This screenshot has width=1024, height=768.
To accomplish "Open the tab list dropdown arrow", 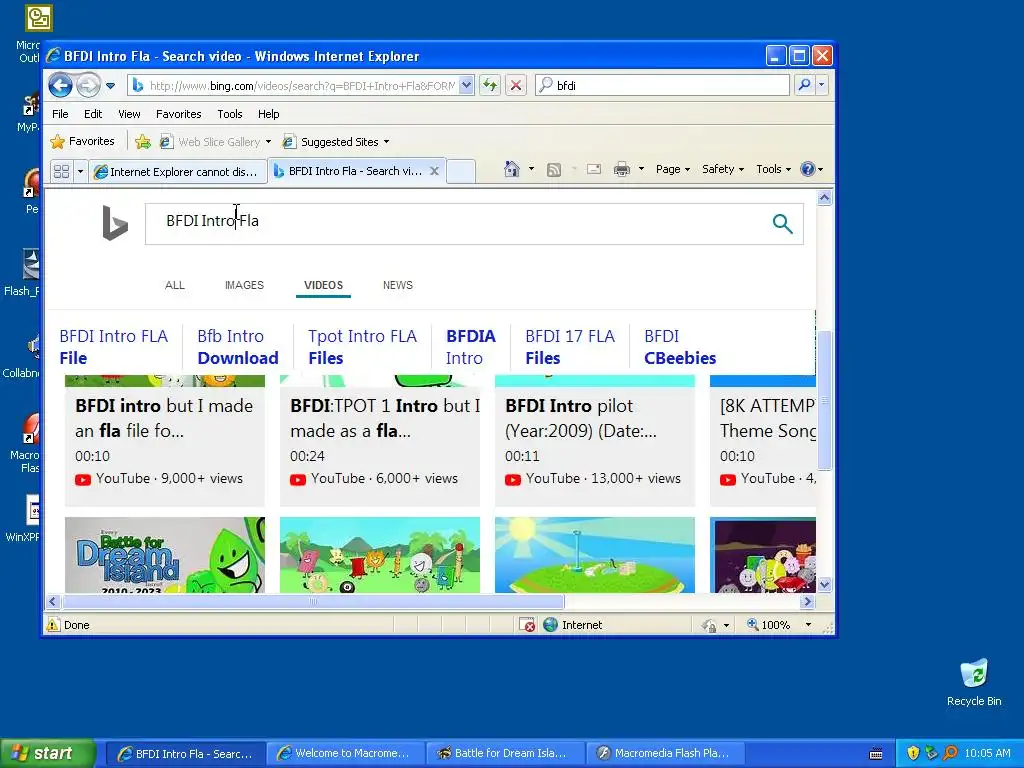I will (x=80, y=171).
